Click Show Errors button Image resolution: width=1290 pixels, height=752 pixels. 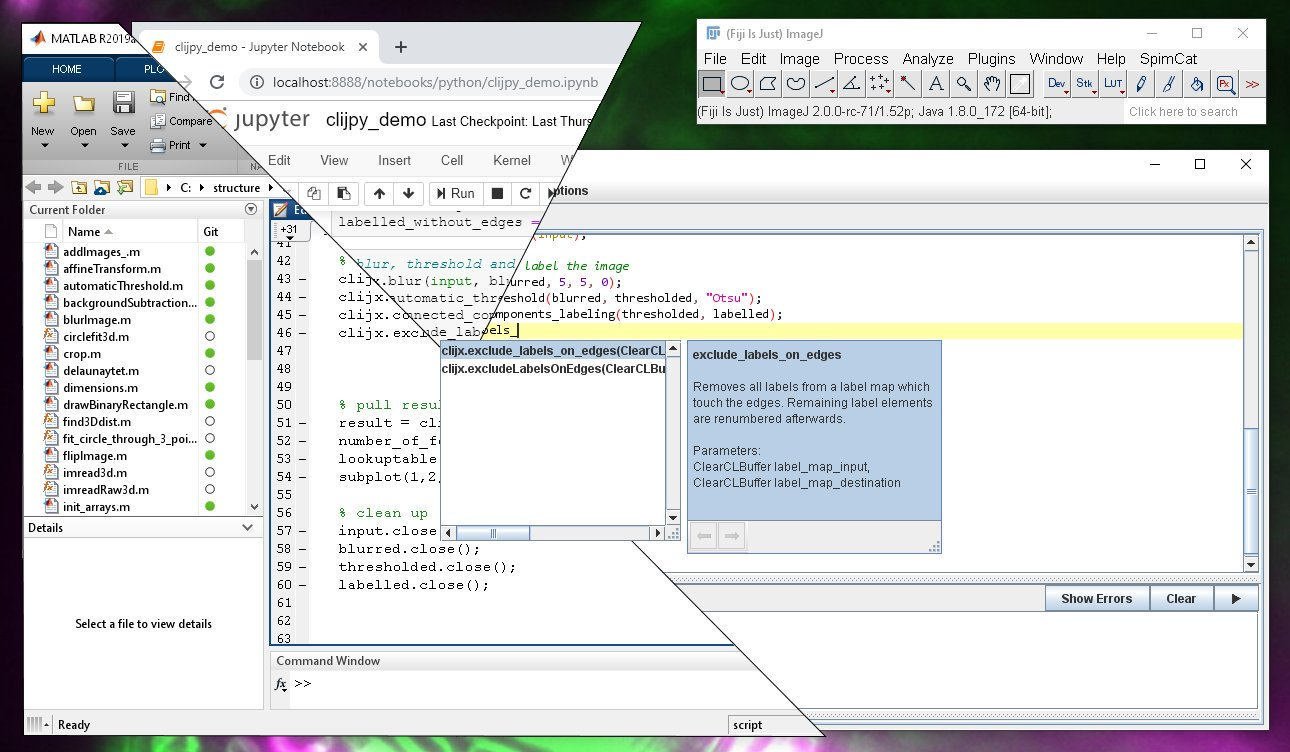tap(1096, 599)
